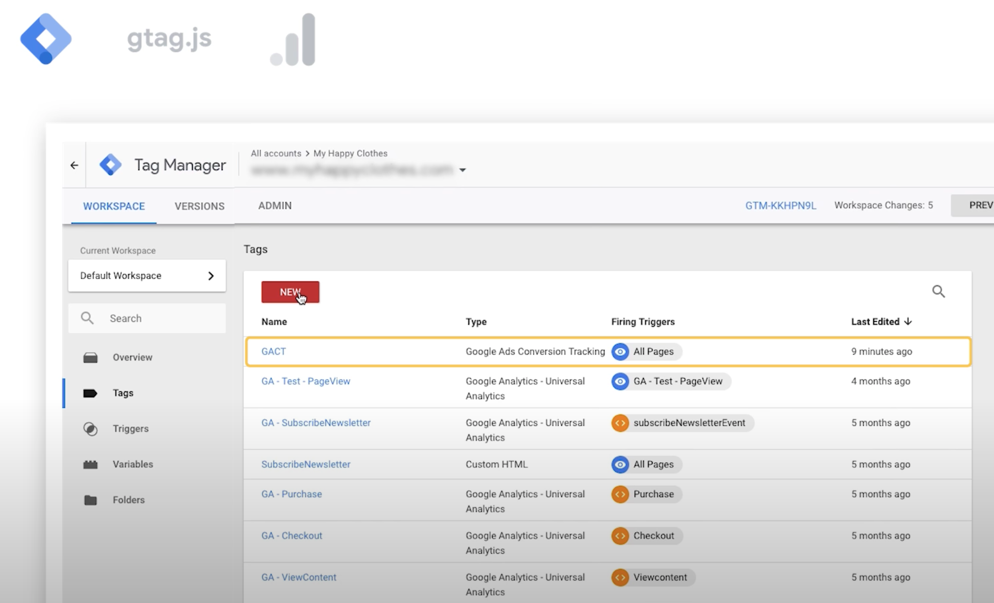Click the Preview button
Viewport: 994px width, 603px height.
pos(972,205)
